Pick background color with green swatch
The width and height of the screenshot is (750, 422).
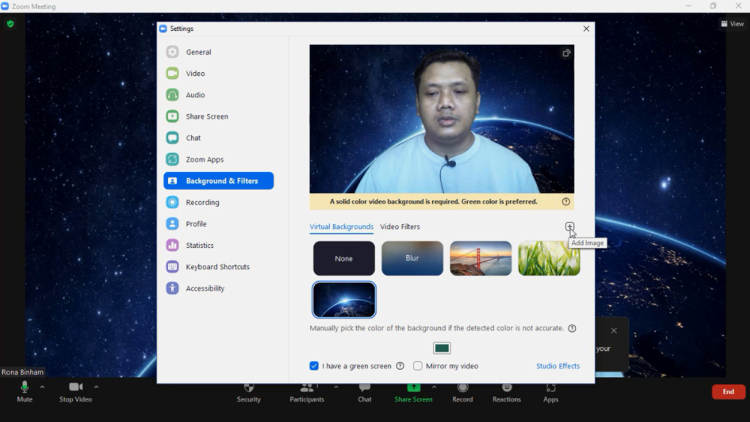tap(441, 348)
